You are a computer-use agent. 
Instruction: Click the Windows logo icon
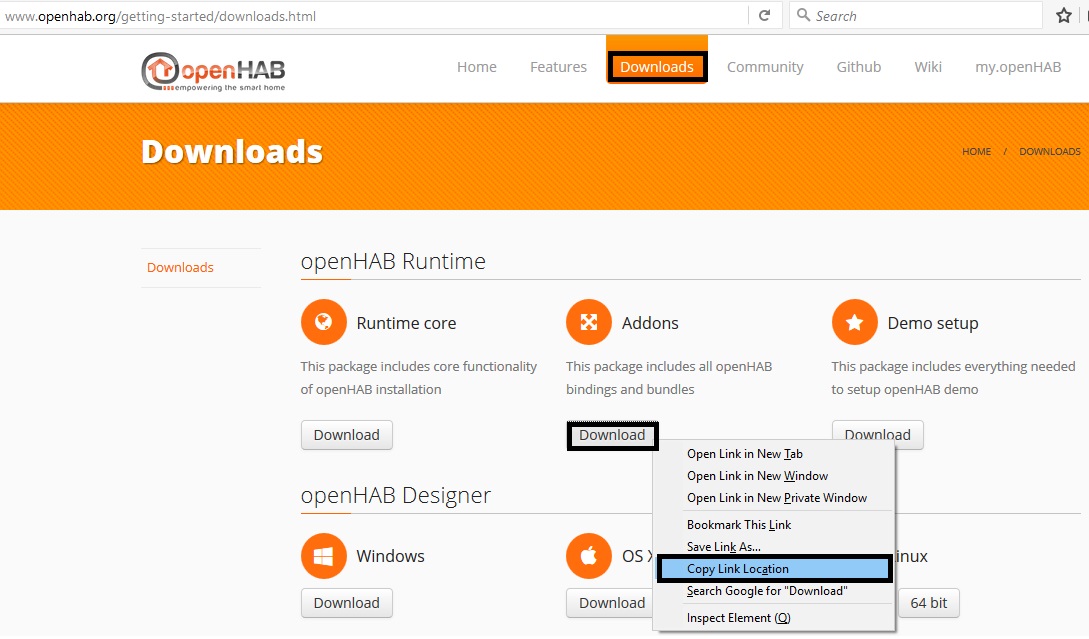tap(324, 556)
